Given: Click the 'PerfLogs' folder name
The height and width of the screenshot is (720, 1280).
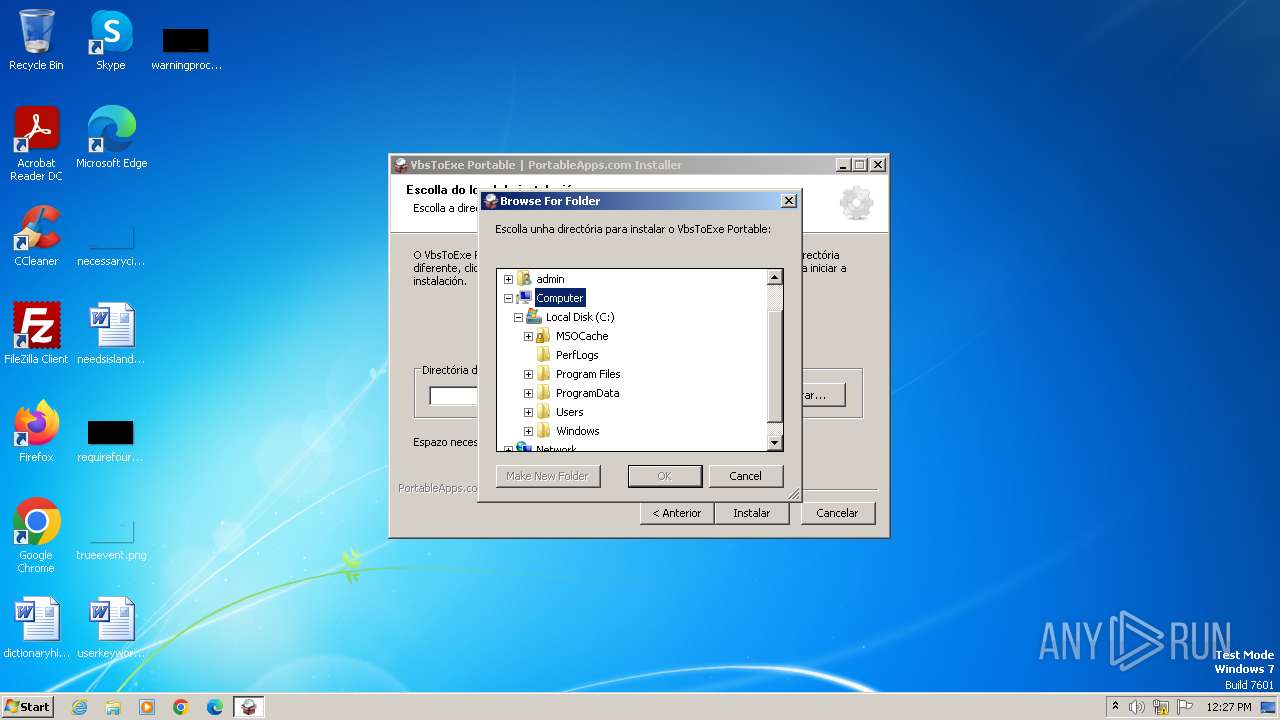Looking at the screenshot, I should coord(577,355).
